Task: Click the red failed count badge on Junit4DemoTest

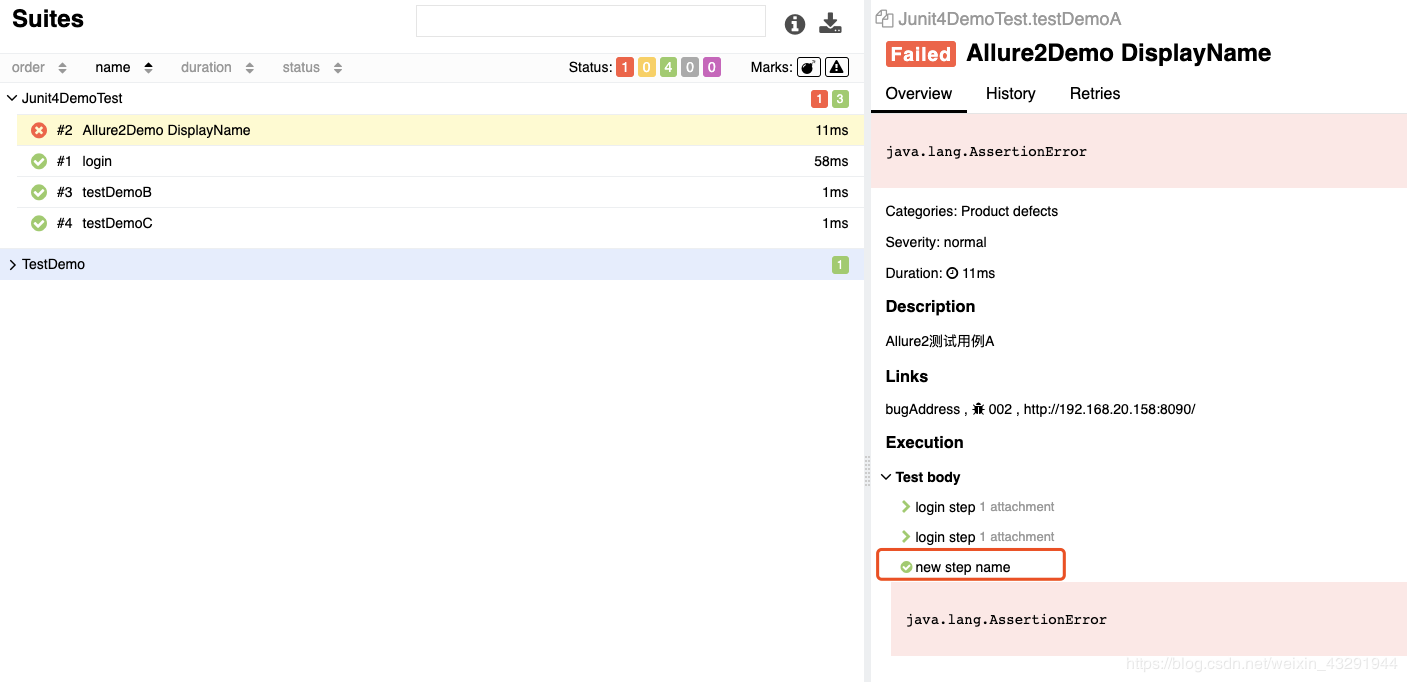Action: point(819,98)
